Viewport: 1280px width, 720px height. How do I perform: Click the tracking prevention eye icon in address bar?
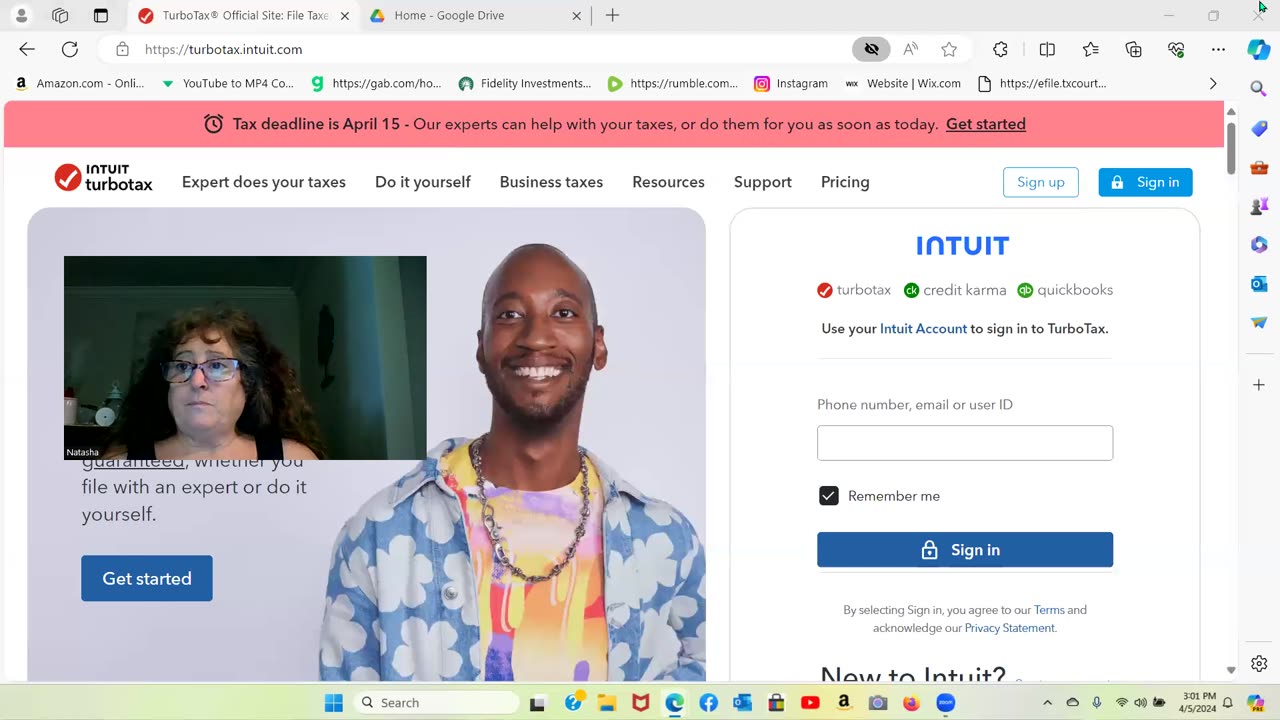(872, 49)
